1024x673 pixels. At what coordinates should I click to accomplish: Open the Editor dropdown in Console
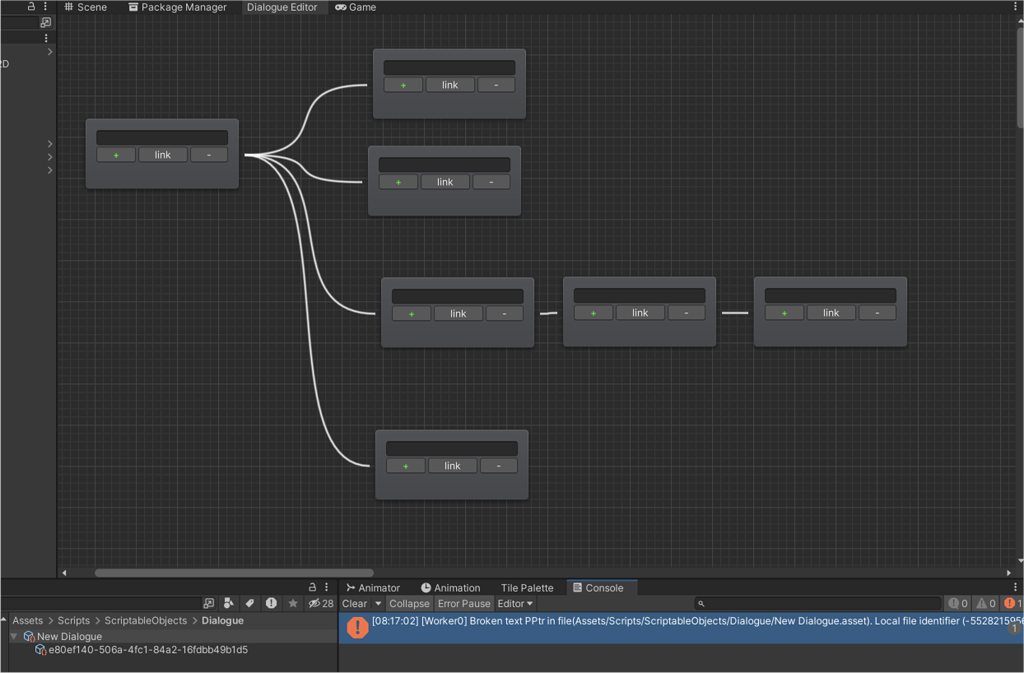point(515,603)
